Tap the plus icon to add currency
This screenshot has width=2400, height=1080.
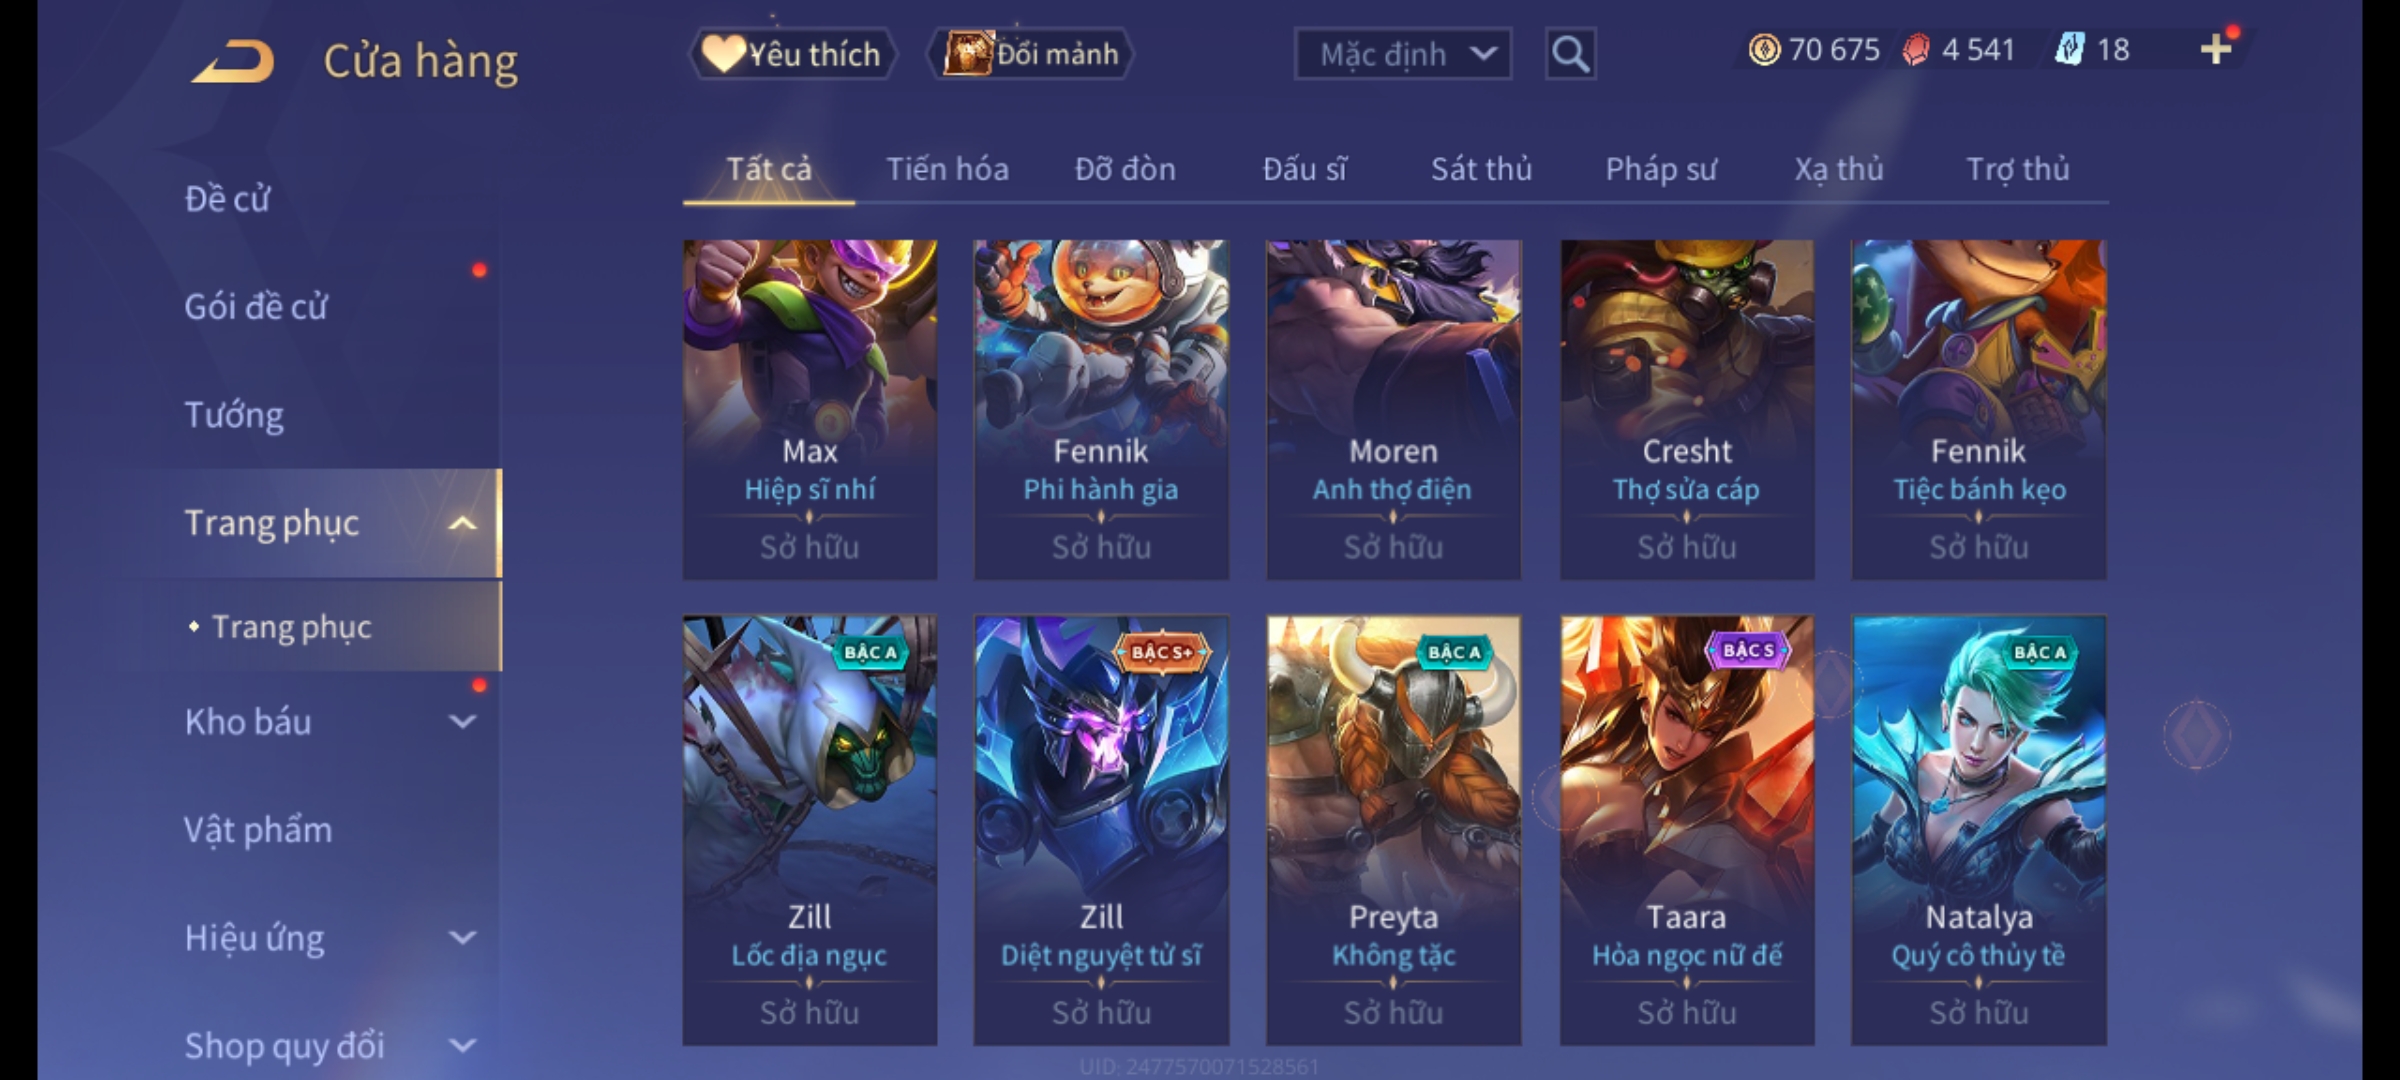(2216, 50)
